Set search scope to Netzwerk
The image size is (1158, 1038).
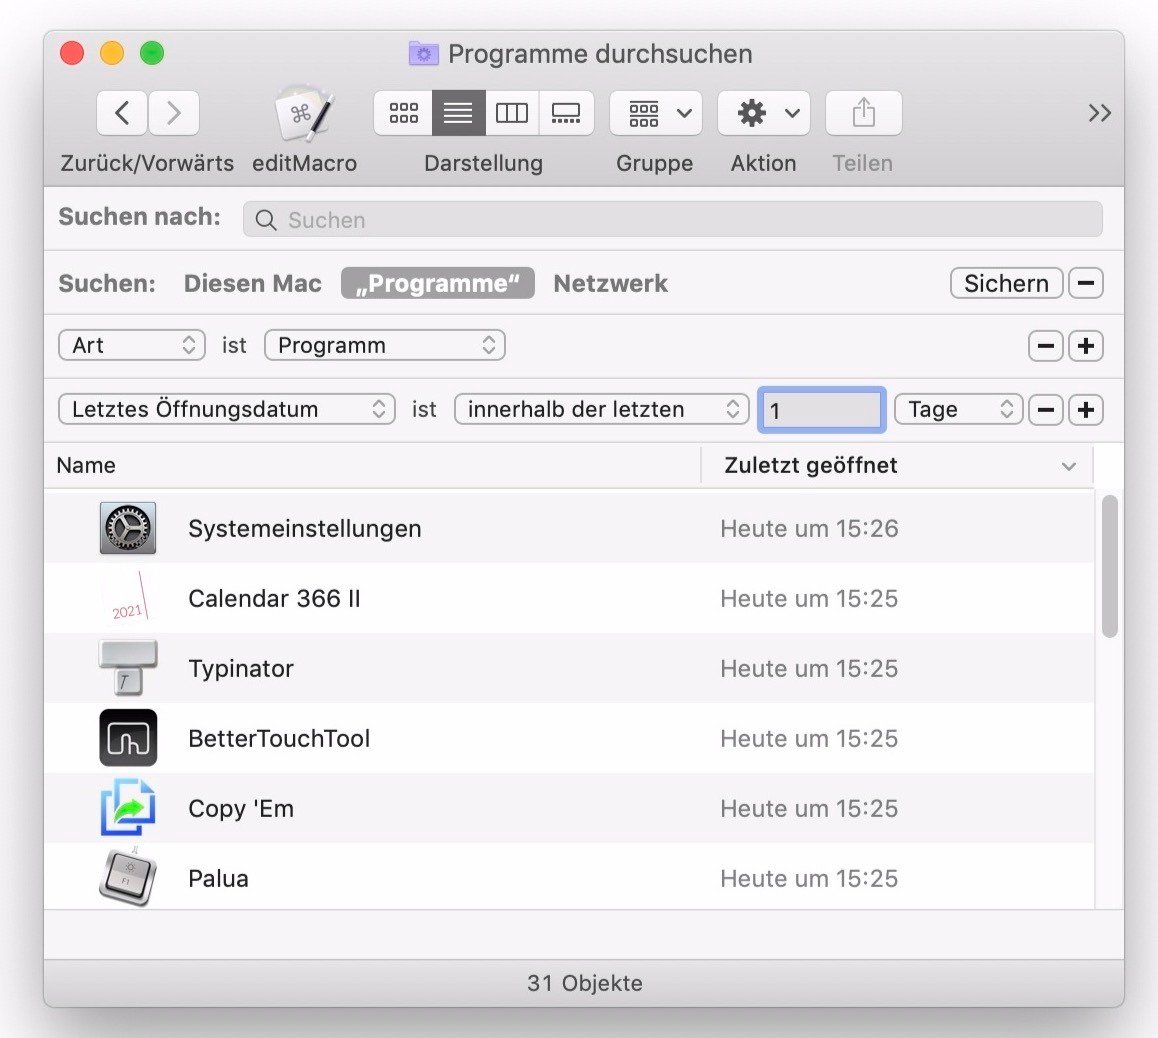pos(611,283)
